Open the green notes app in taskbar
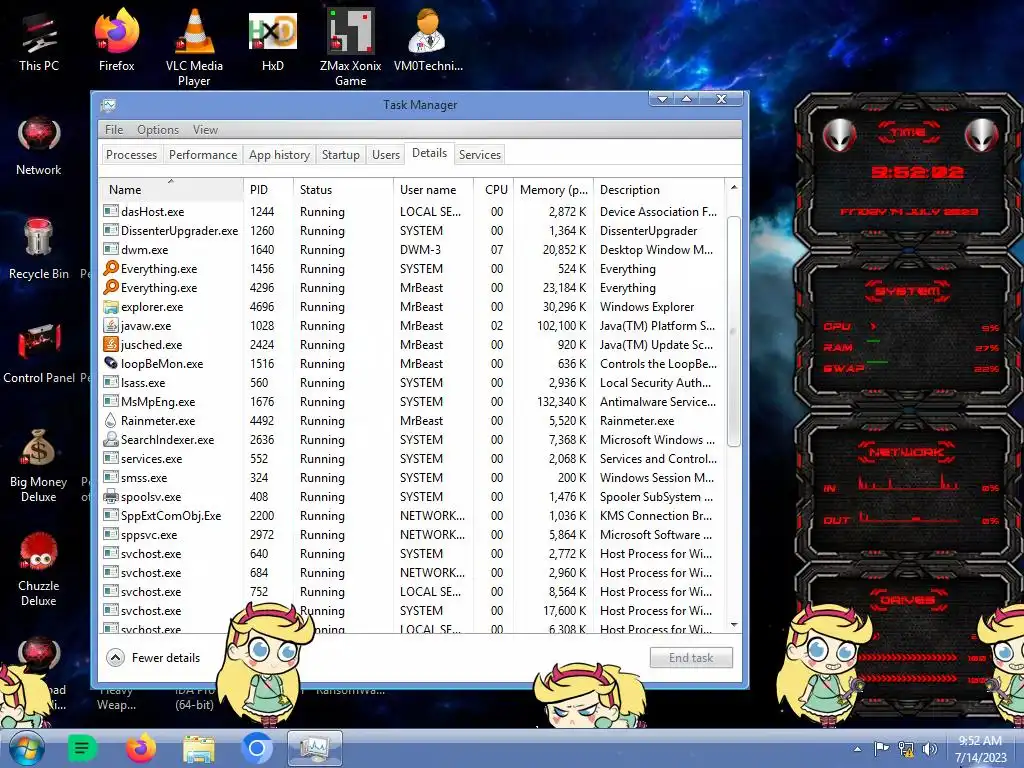Screen dimensions: 1024x768 tap(82, 748)
